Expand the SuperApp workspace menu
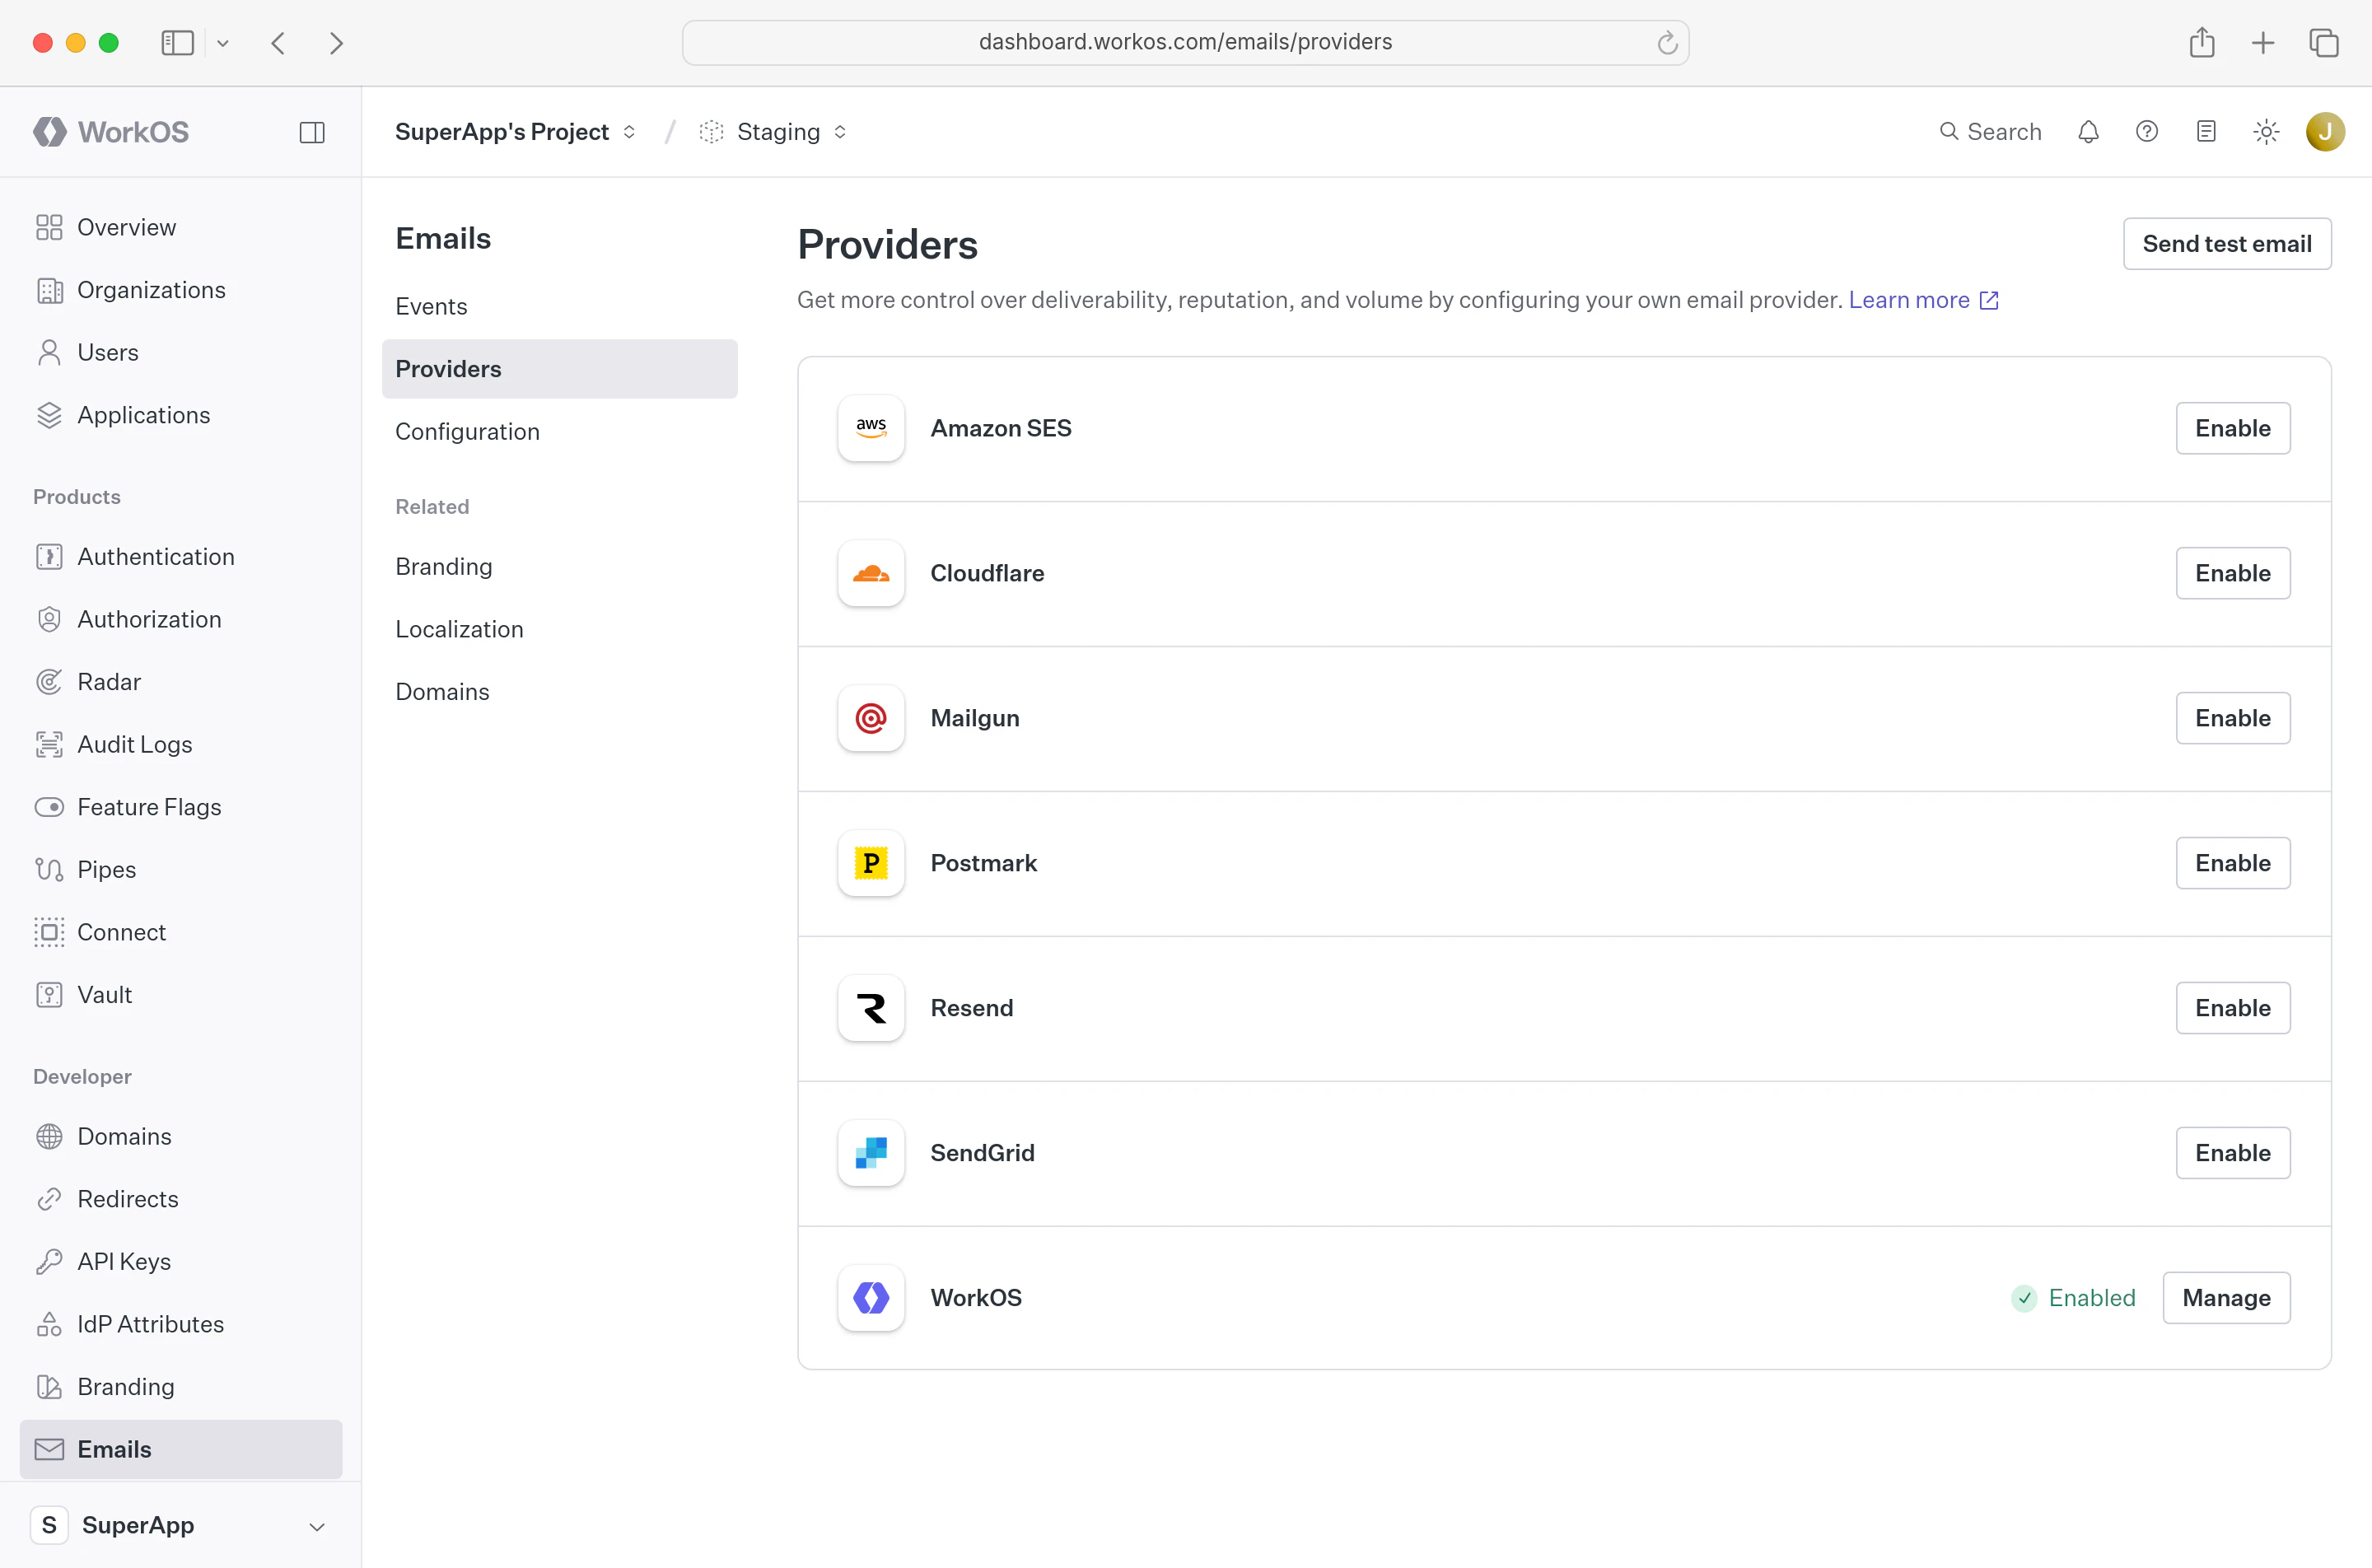Viewport: 2372px width, 1568px height. point(180,1525)
